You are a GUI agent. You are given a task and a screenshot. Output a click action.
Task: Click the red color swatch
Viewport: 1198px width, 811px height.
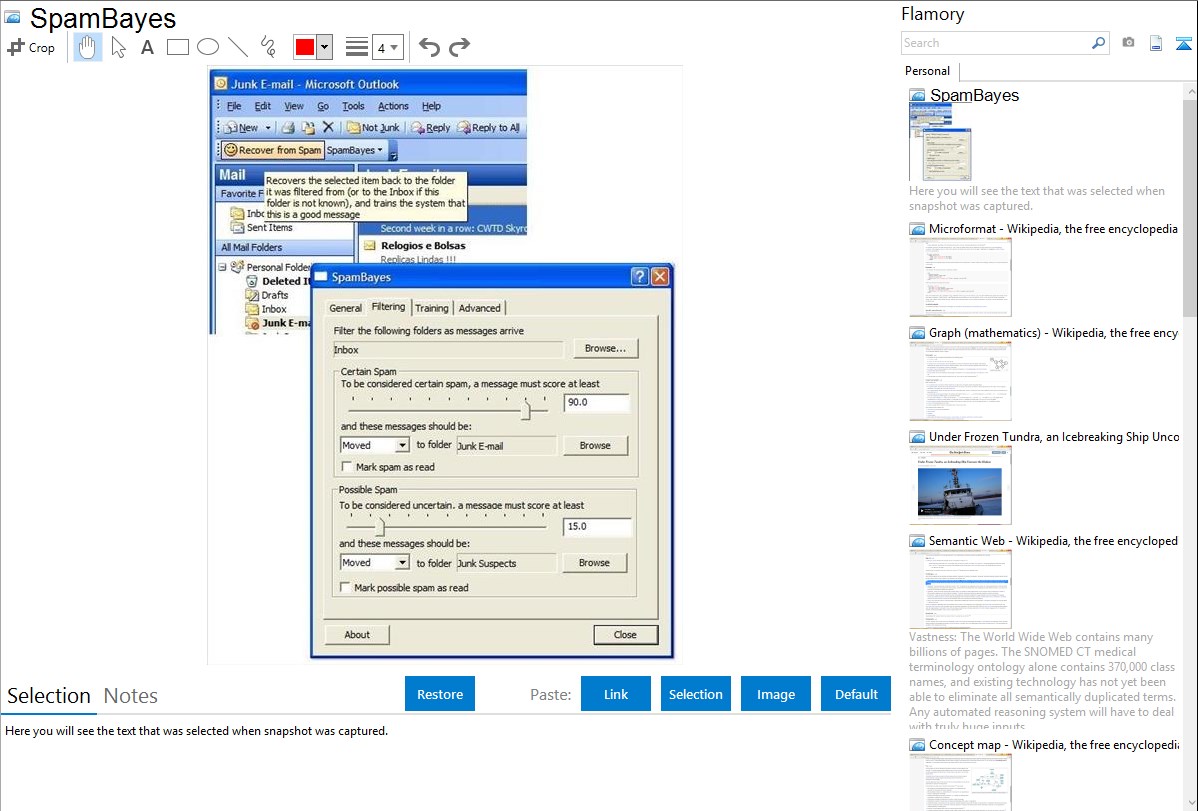coord(305,47)
